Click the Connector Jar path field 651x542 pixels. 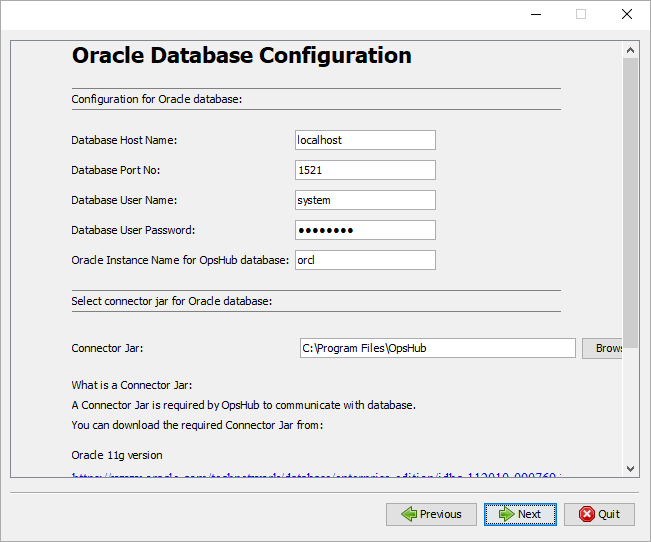[x=437, y=348]
